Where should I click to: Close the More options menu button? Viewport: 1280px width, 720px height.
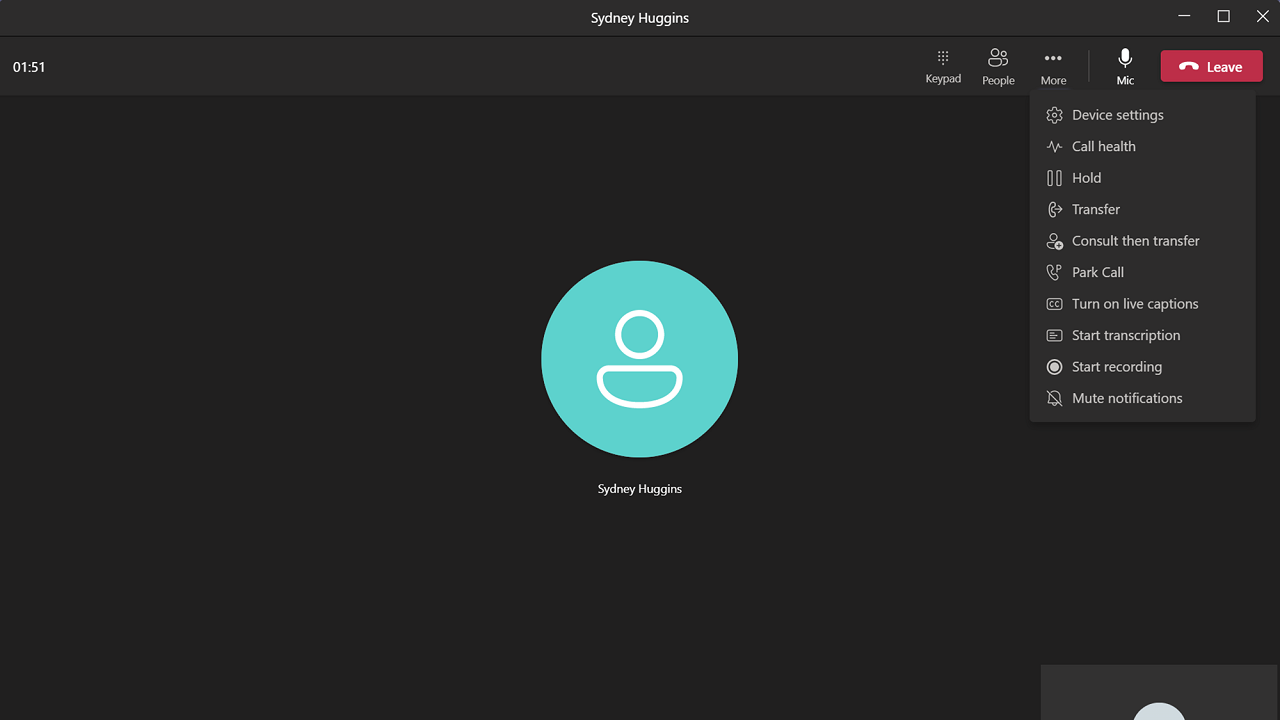click(x=1053, y=66)
